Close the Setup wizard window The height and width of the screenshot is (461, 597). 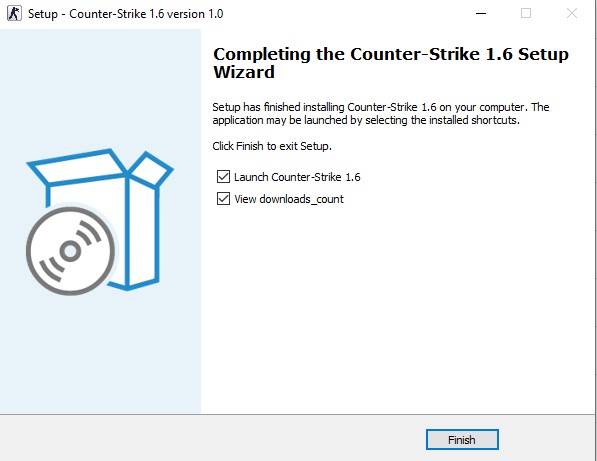pyautogui.click(x=571, y=14)
